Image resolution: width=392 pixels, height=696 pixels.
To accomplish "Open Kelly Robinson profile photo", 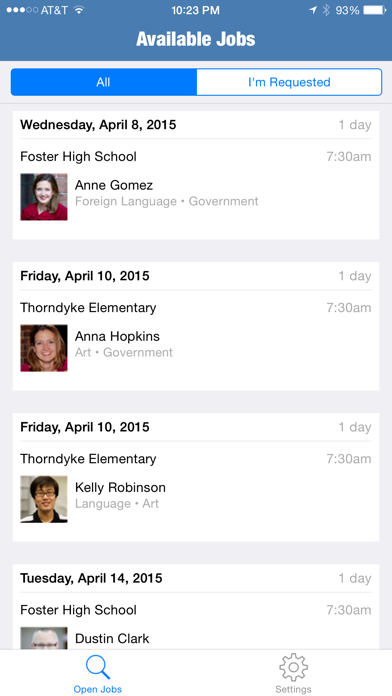I will 44,499.
